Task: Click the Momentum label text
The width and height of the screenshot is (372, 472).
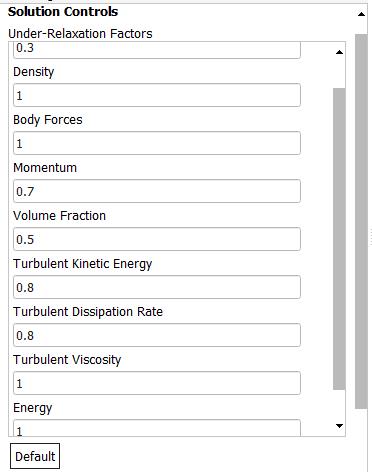Action: pos(45,168)
